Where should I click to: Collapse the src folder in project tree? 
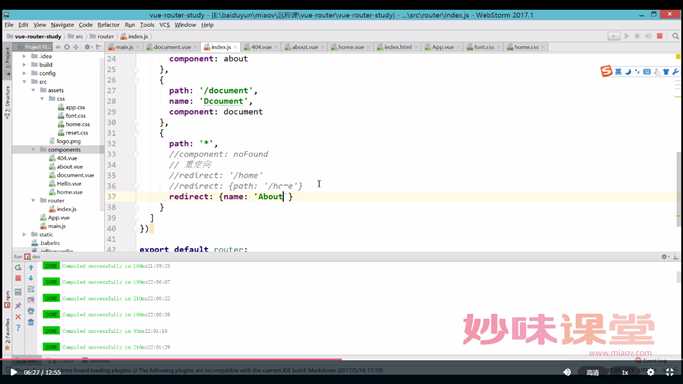coord(24,82)
